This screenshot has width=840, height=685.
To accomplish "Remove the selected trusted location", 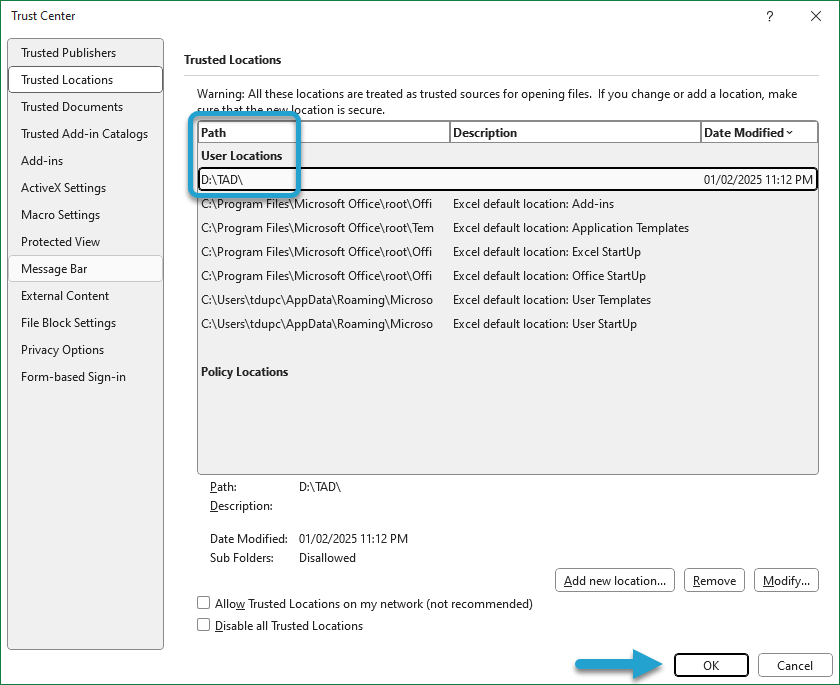I will (714, 581).
